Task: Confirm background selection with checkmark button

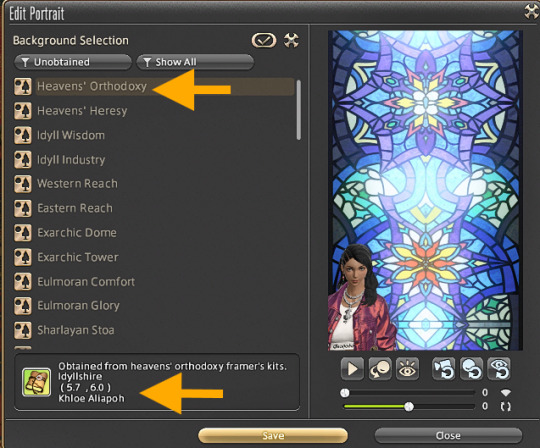Action: click(264, 41)
